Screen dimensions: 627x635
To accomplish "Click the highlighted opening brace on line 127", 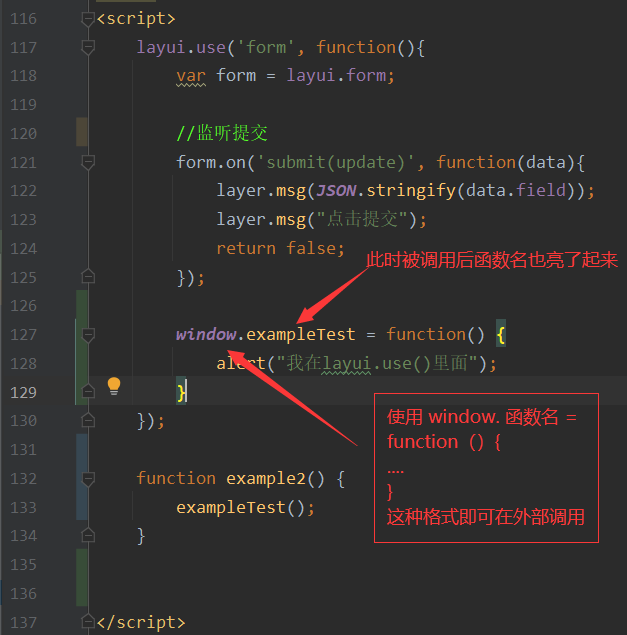I will (x=501, y=335).
